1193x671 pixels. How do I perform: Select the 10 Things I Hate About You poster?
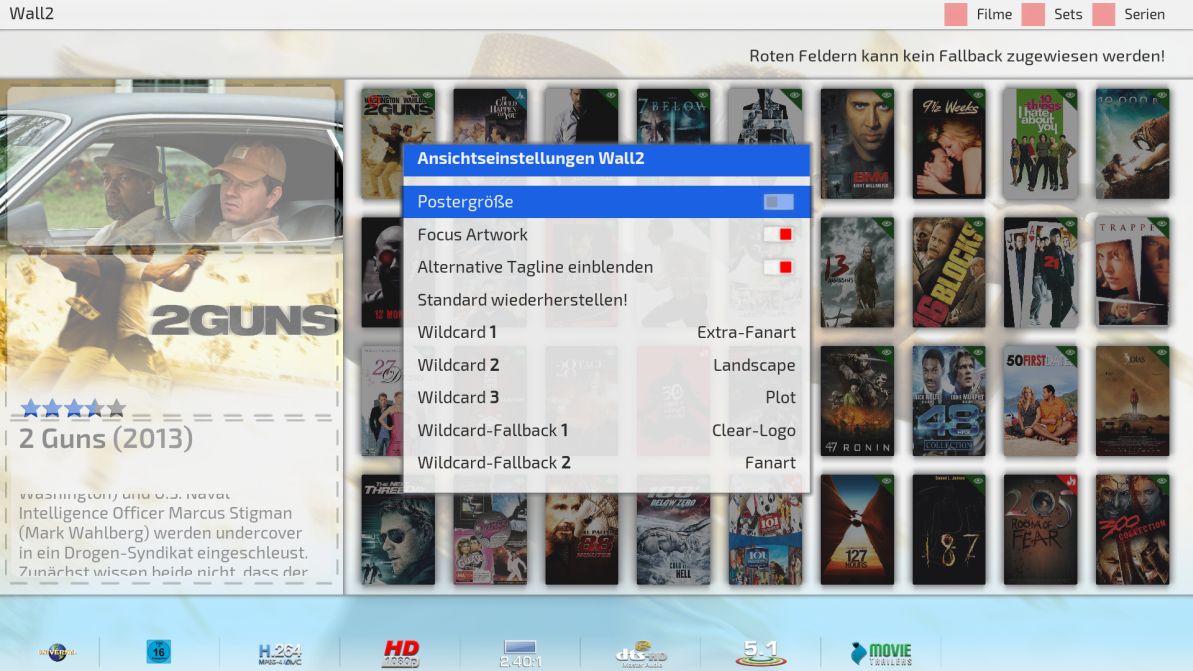(1040, 144)
